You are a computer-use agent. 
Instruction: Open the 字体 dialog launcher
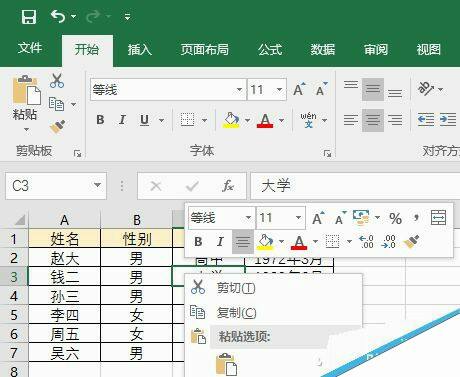(327, 153)
